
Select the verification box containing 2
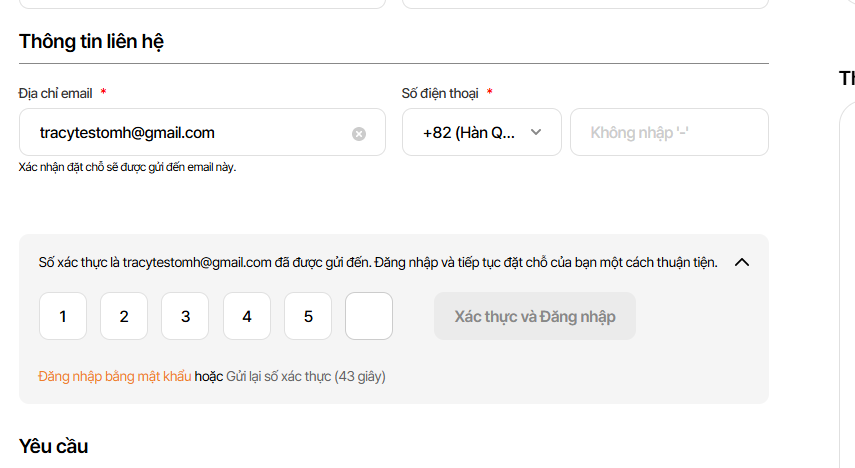coord(124,316)
